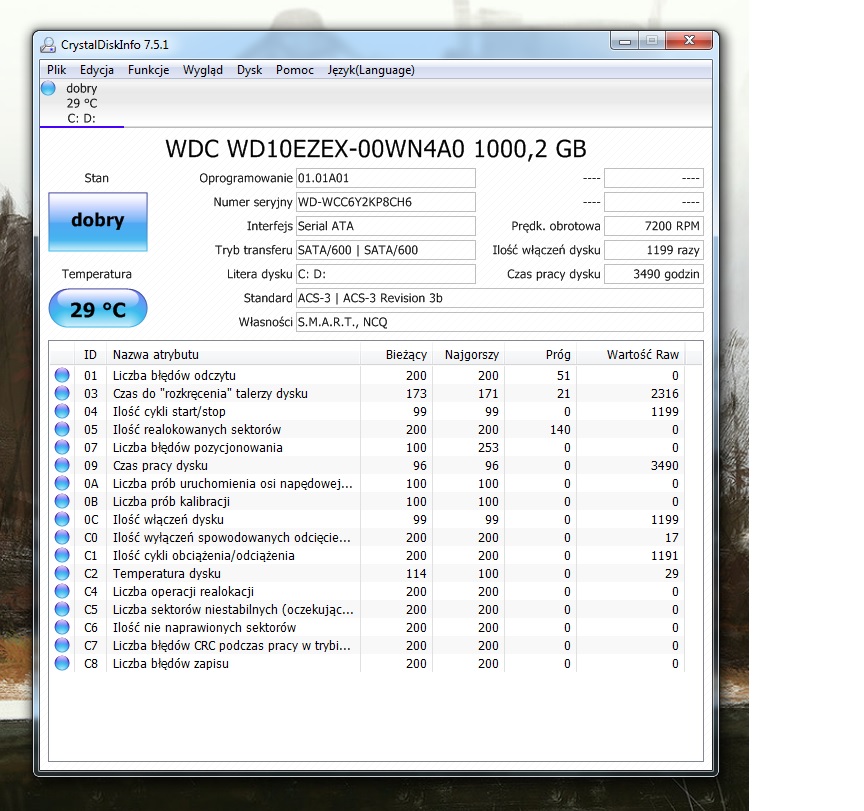864x811 pixels.
Task: Minimize the CrystalDiskInfo window
Action: [625, 41]
